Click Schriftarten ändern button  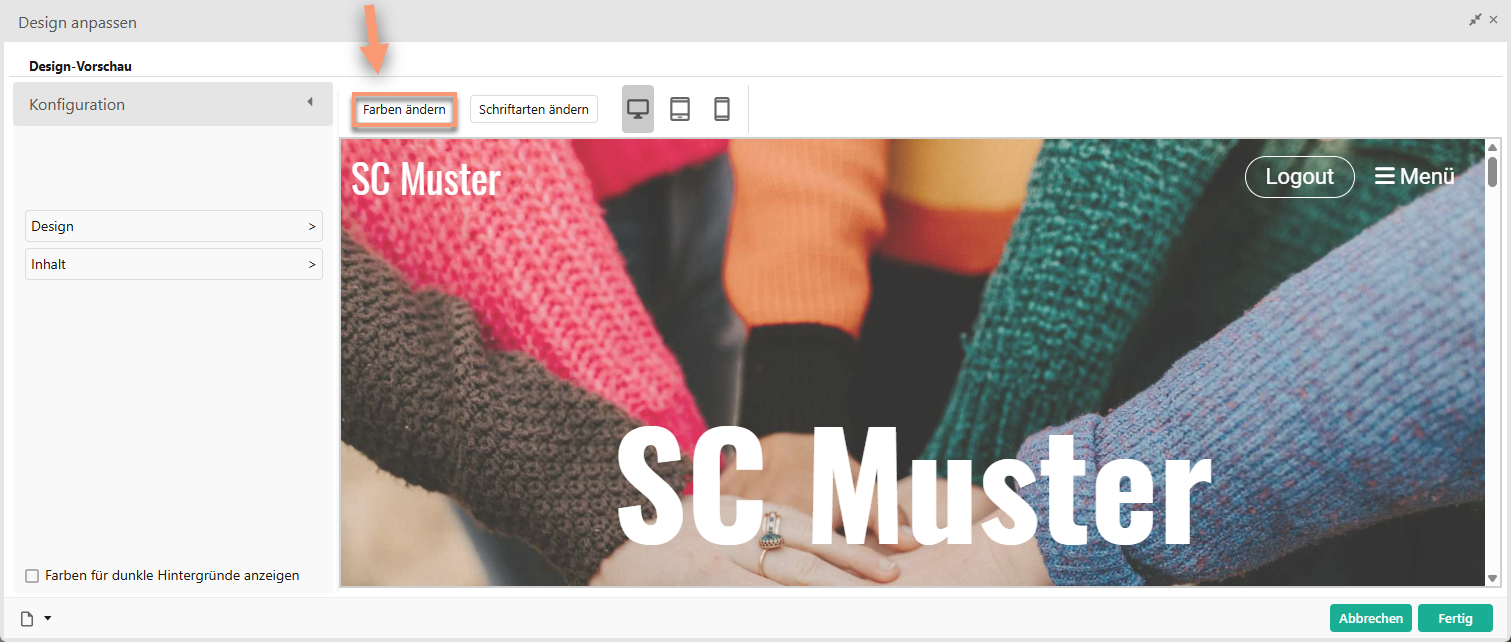click(534, 109)
